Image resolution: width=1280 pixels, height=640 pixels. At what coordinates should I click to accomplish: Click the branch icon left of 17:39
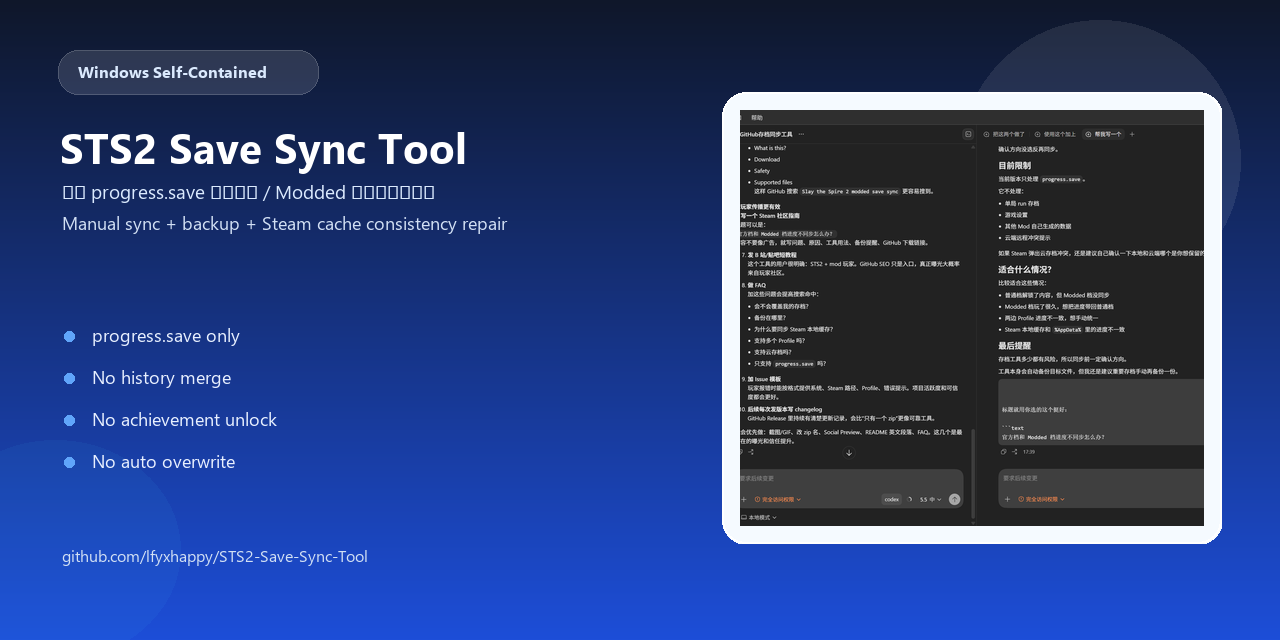pos(1015,452)
